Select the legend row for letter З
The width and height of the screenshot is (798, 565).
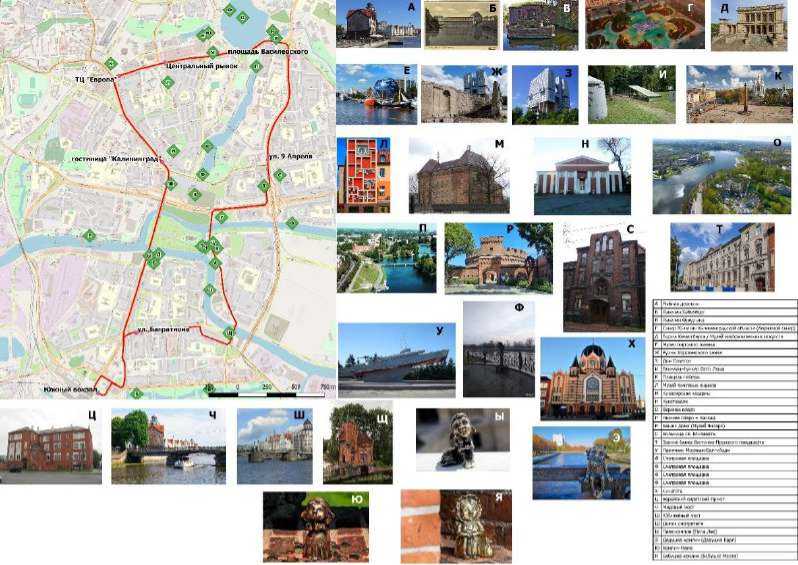click(725, 361)
